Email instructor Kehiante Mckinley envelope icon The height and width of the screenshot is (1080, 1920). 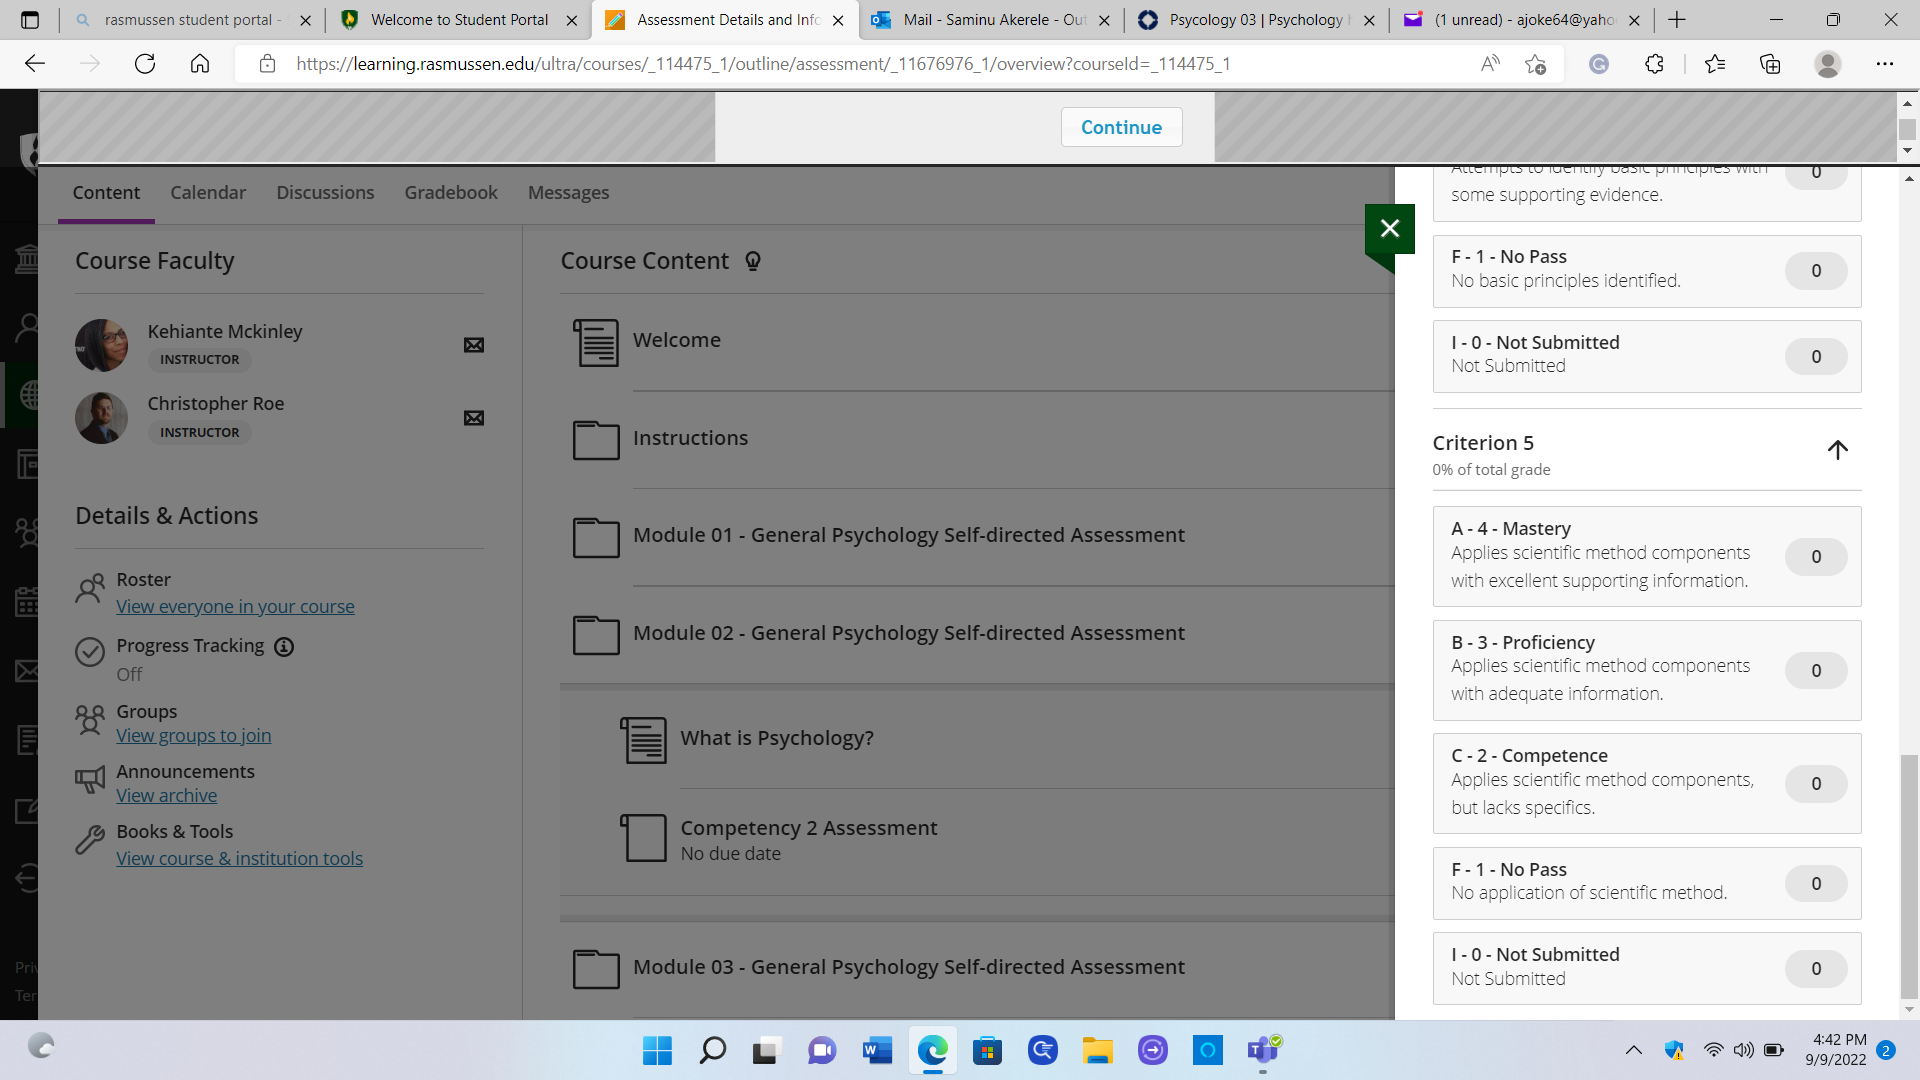point(474,345)
